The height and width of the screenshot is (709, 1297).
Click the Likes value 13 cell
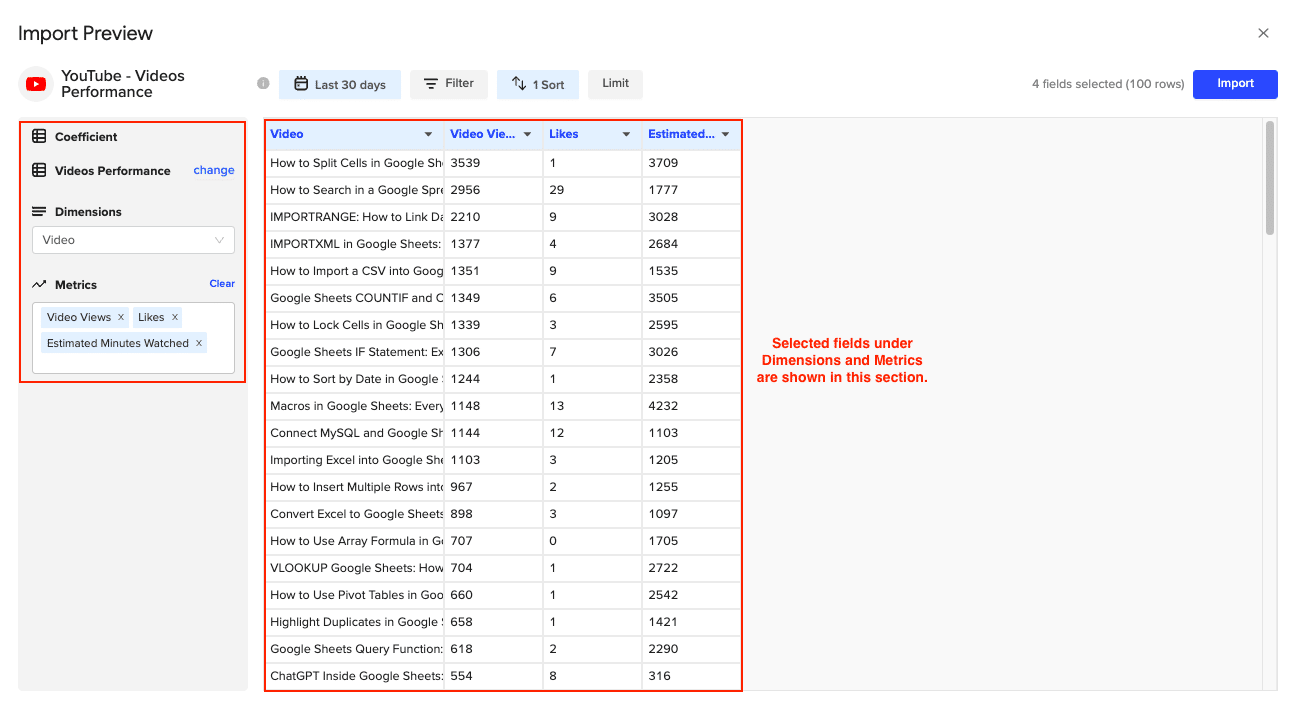[593, 406]
